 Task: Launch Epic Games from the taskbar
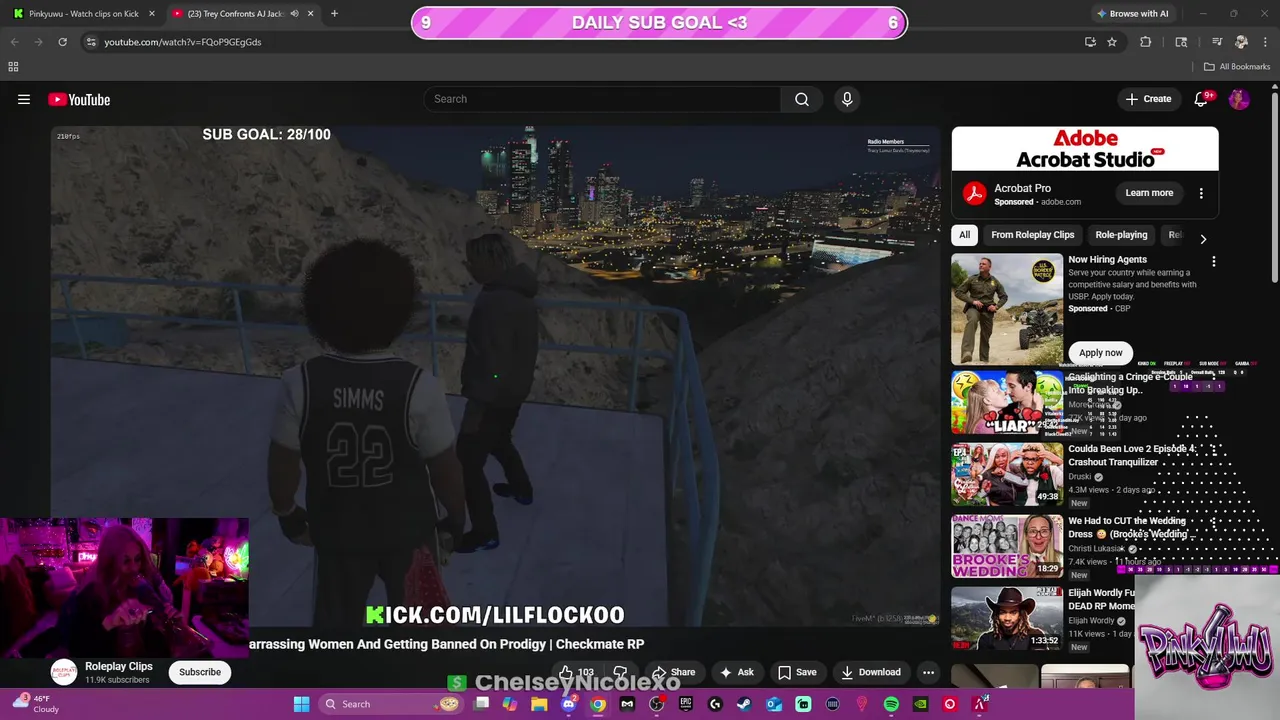686,704
